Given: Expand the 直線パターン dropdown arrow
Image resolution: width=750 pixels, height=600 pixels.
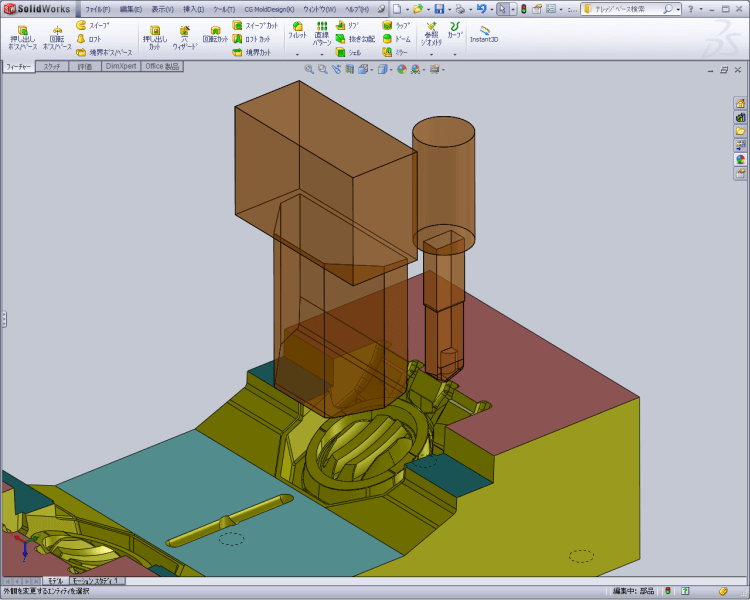Looking at the screenshot, I should (x=322, y=55).
